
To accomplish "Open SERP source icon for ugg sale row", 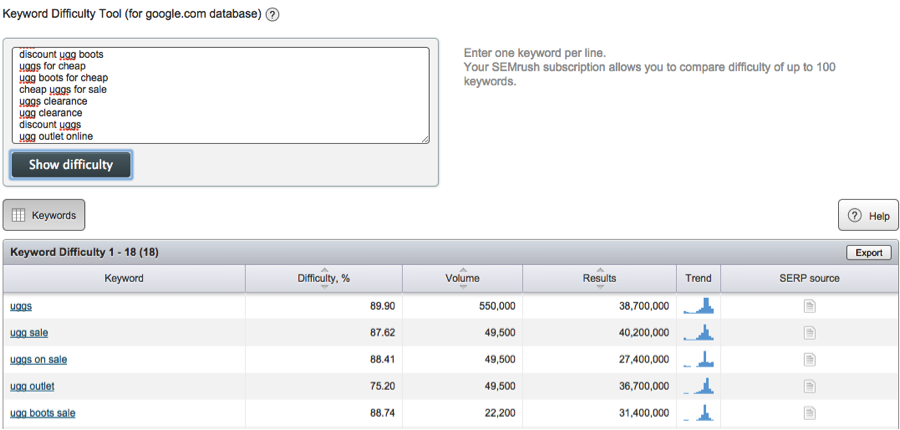I will click(809, 333).
